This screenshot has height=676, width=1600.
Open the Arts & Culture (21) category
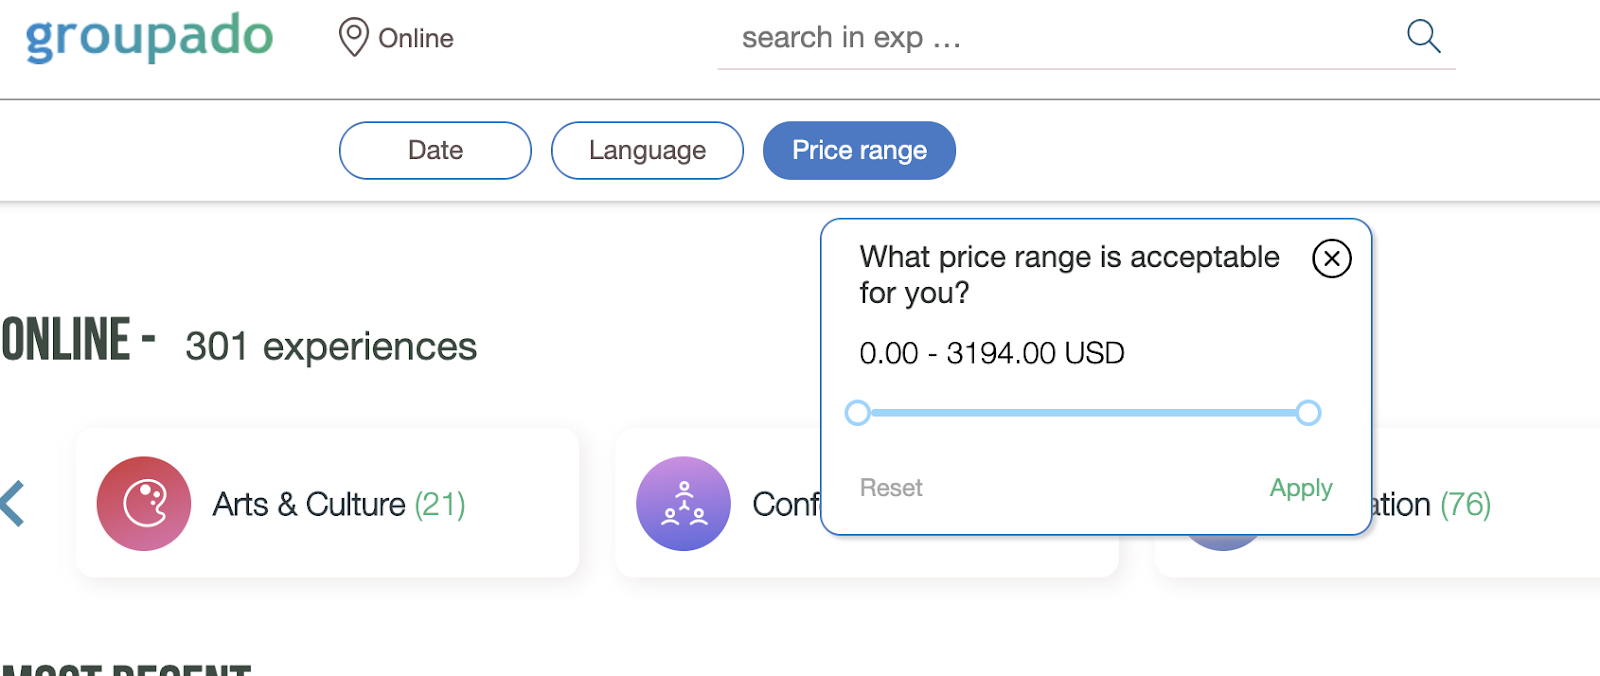point(338,504)
